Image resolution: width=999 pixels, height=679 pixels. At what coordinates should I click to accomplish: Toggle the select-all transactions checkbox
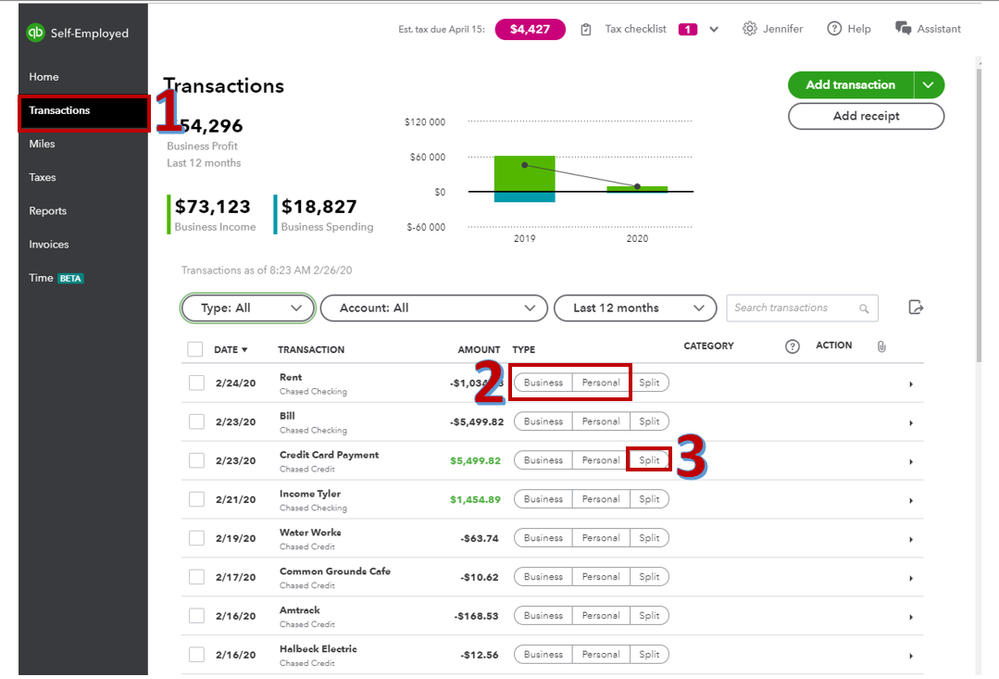(x=195, y=349)
